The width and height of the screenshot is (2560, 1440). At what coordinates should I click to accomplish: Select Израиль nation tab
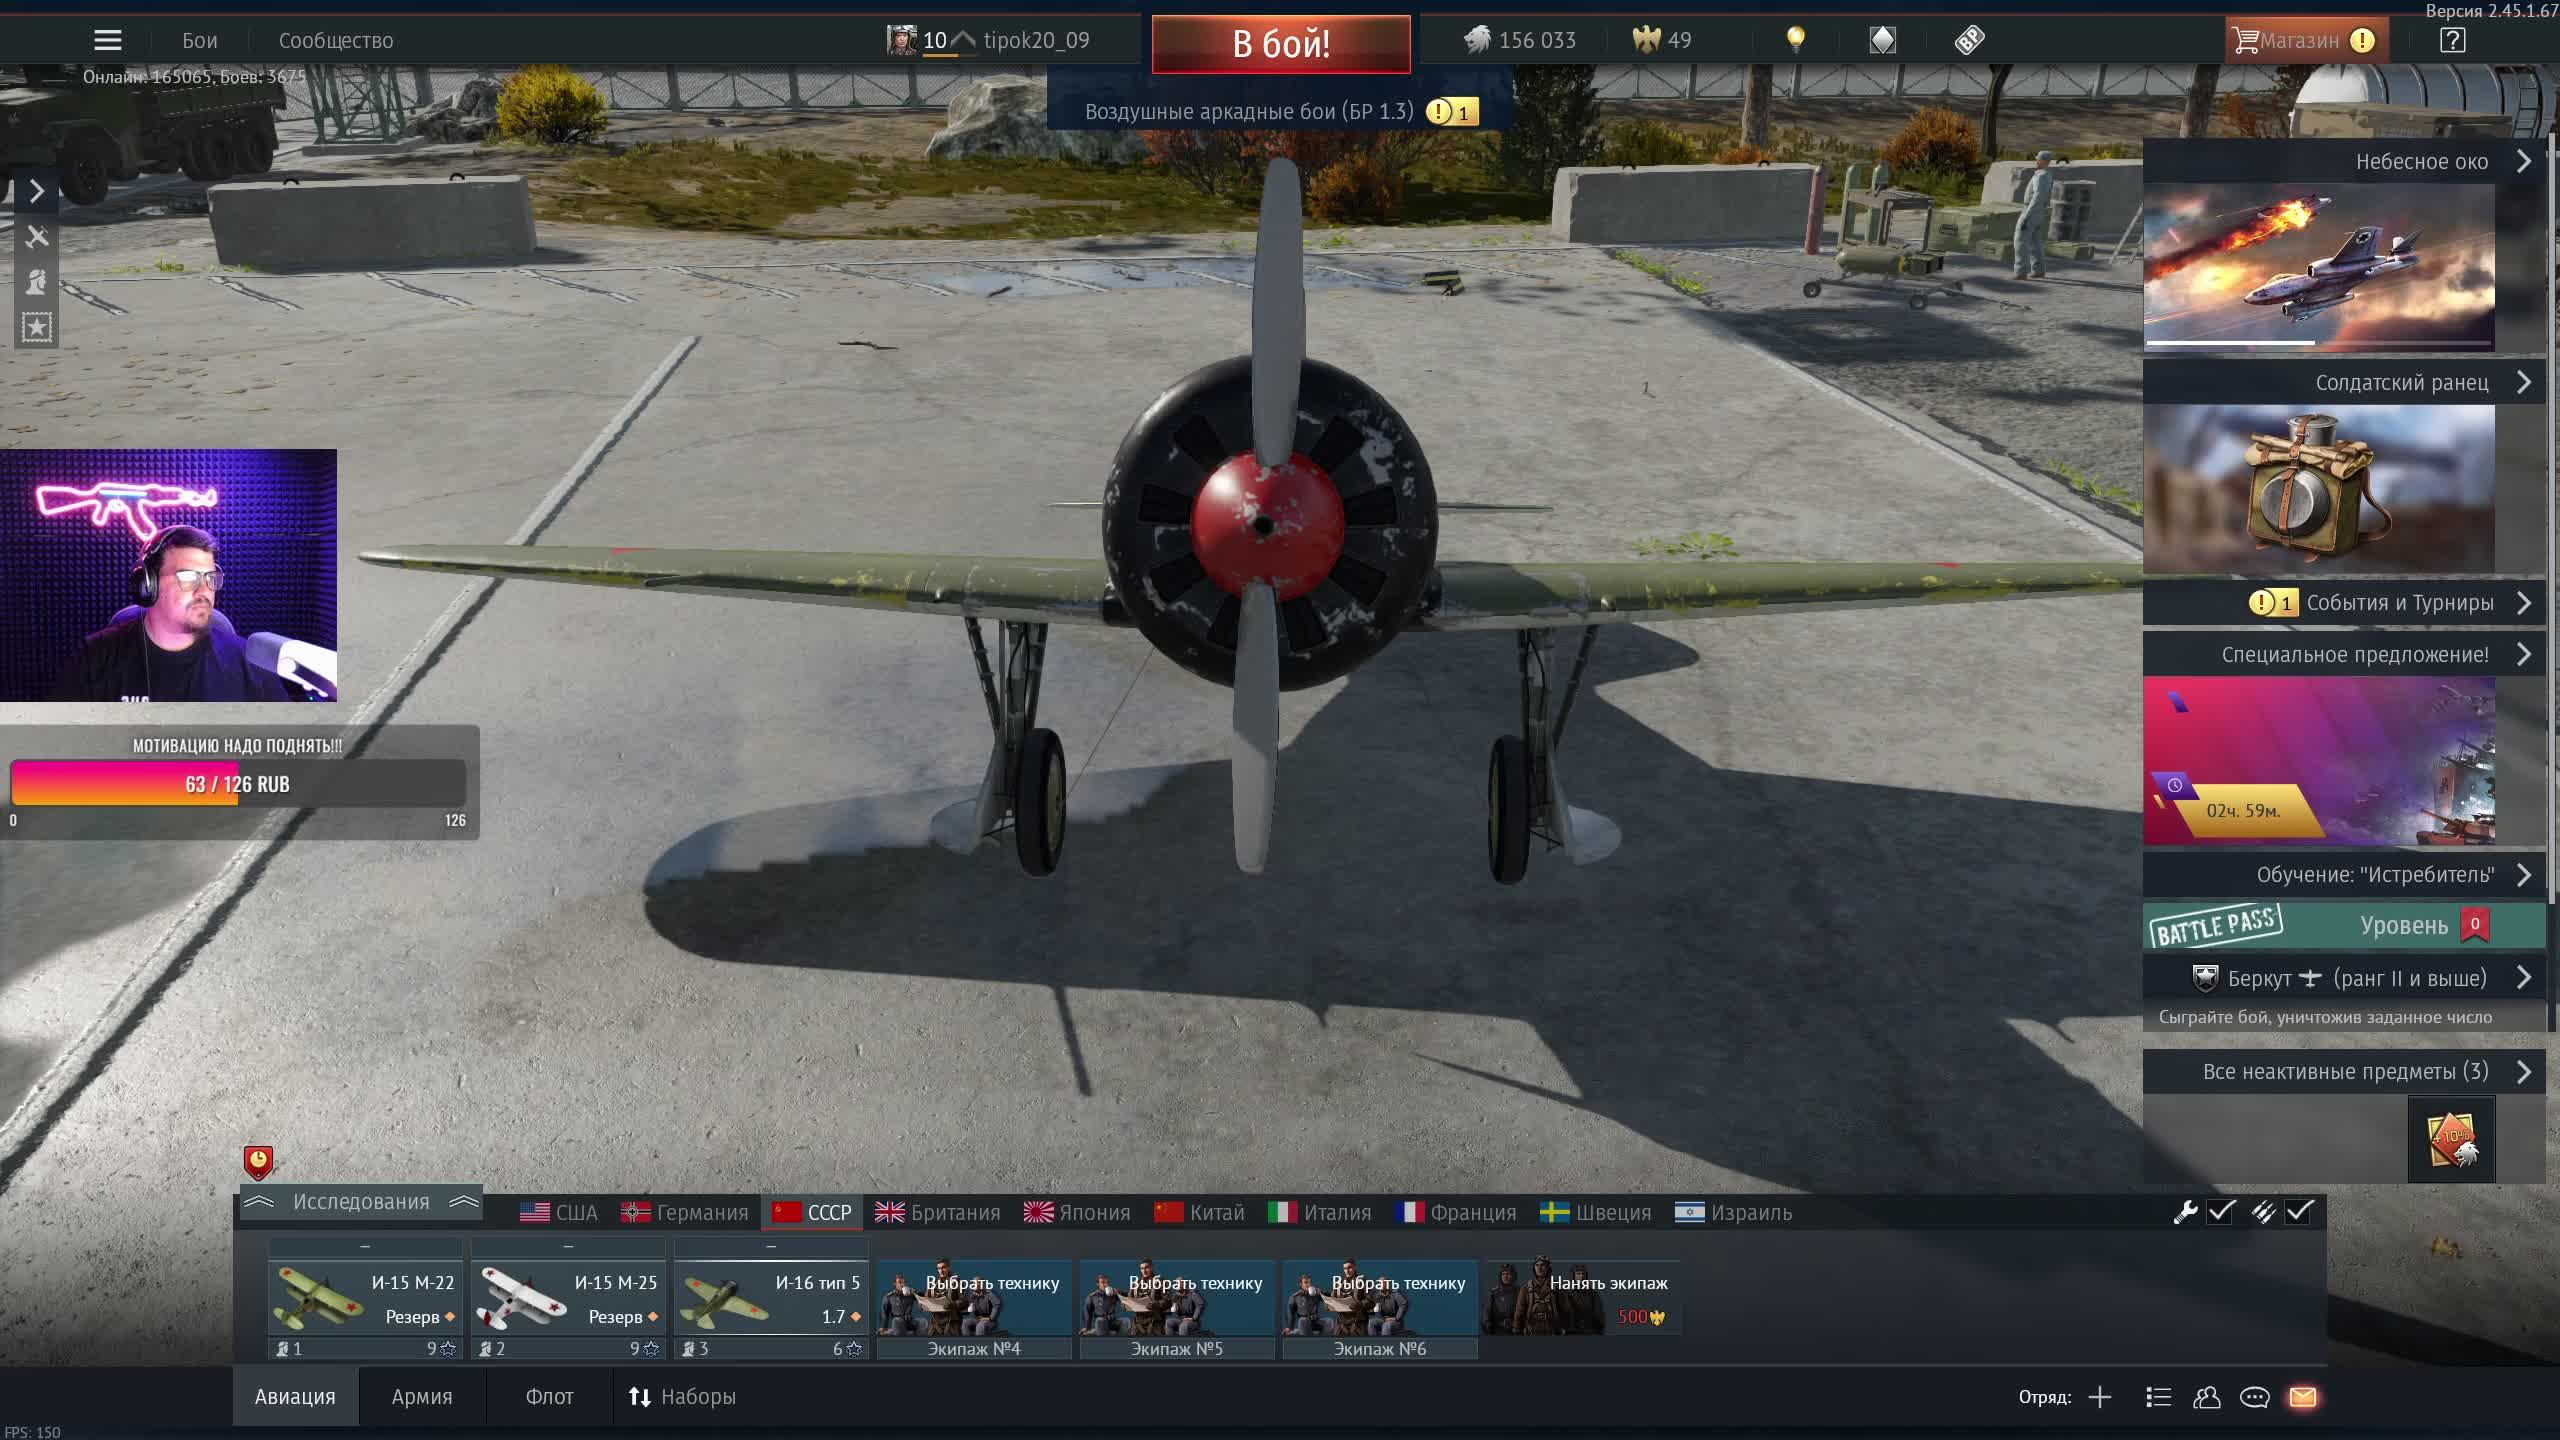[1734, 1213]
